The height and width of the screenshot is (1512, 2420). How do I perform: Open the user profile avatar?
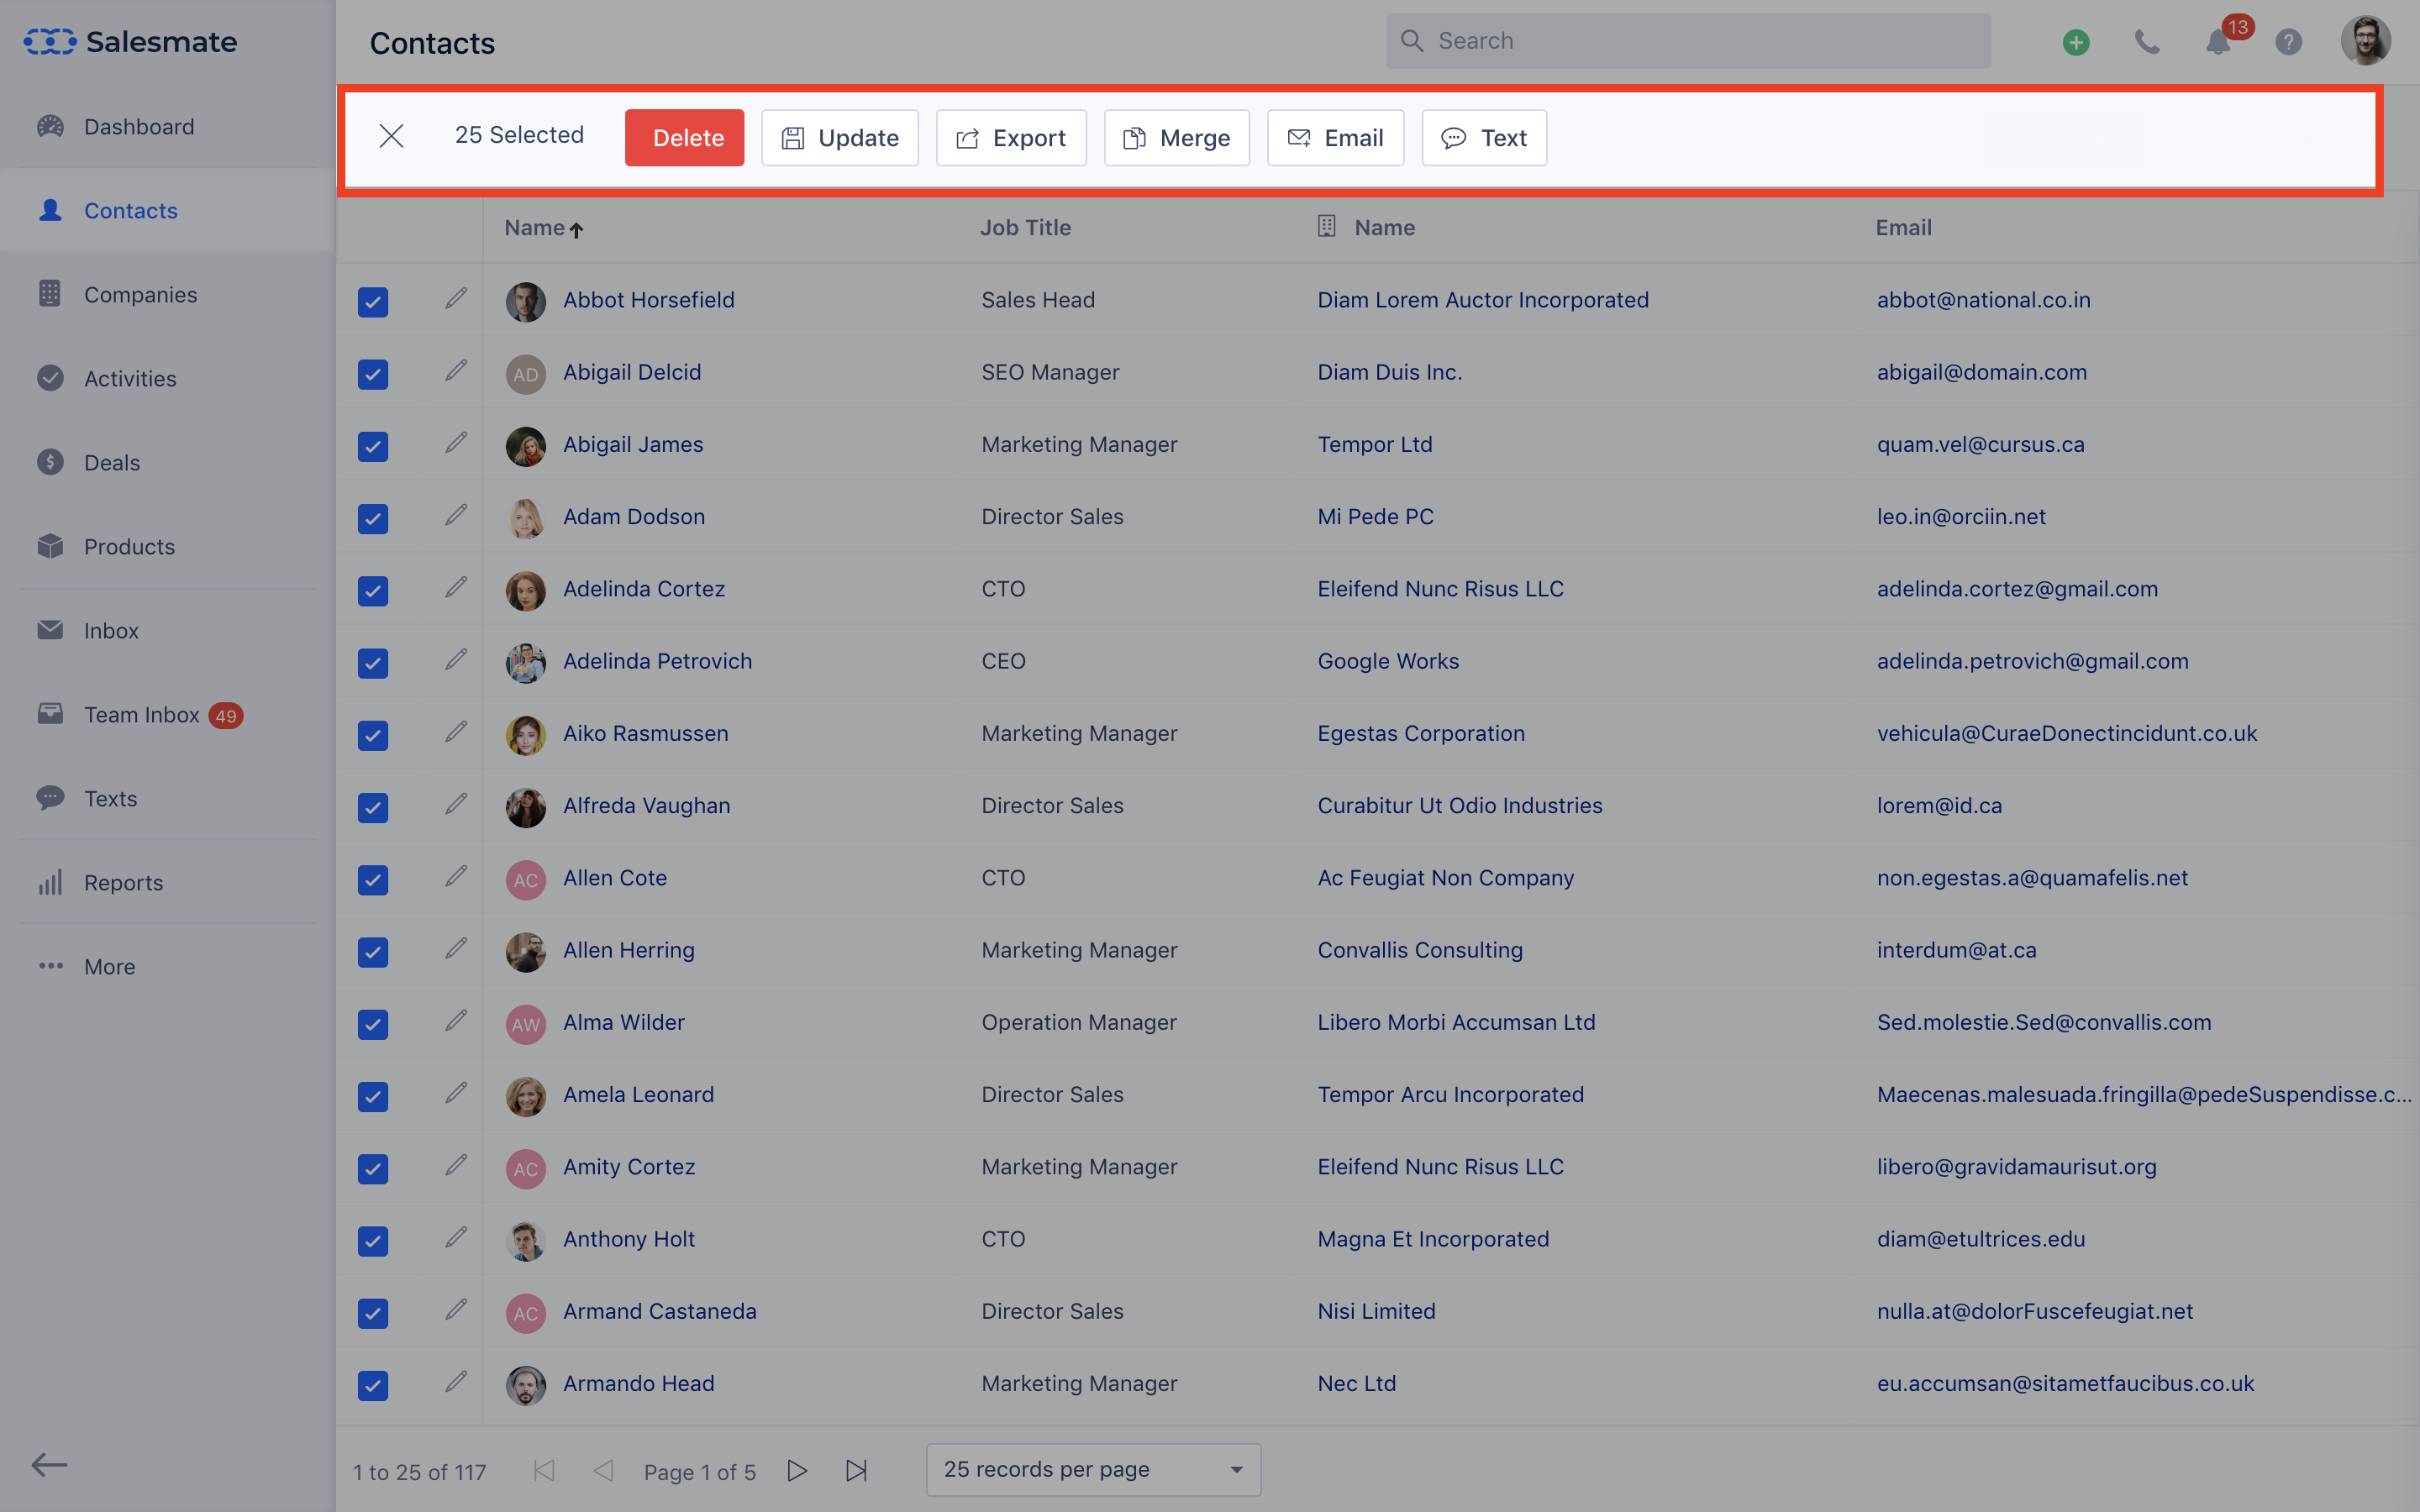coord(2366,41)
